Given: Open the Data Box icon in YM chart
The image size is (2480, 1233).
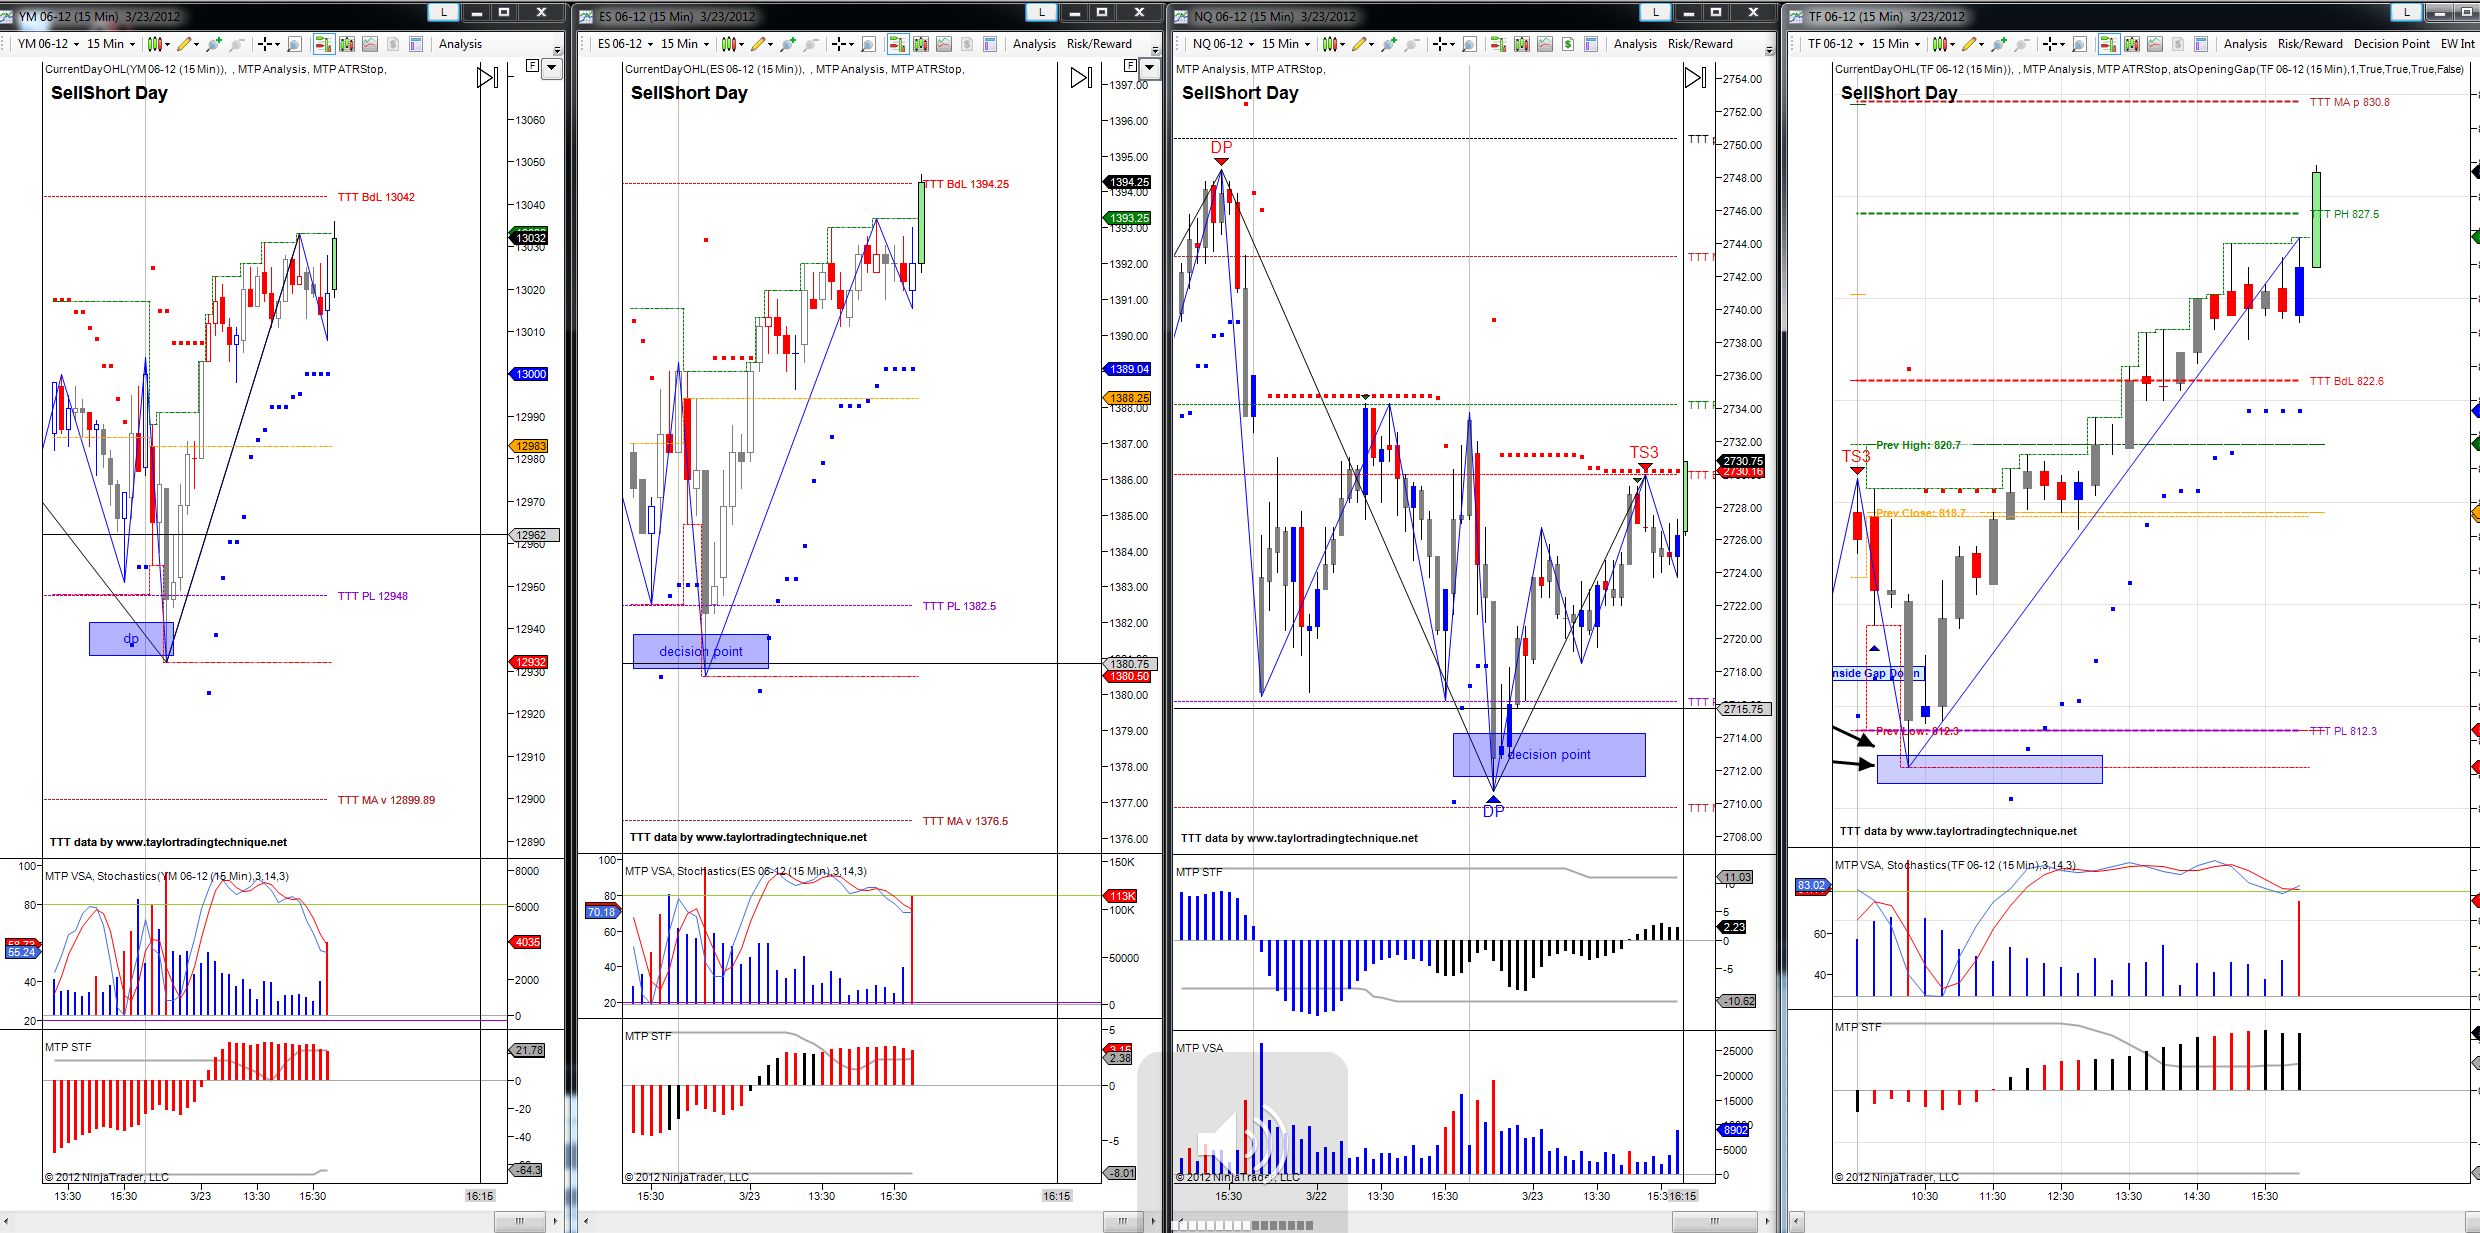Looking at the screenshot, I should click(x=294, y=44).
